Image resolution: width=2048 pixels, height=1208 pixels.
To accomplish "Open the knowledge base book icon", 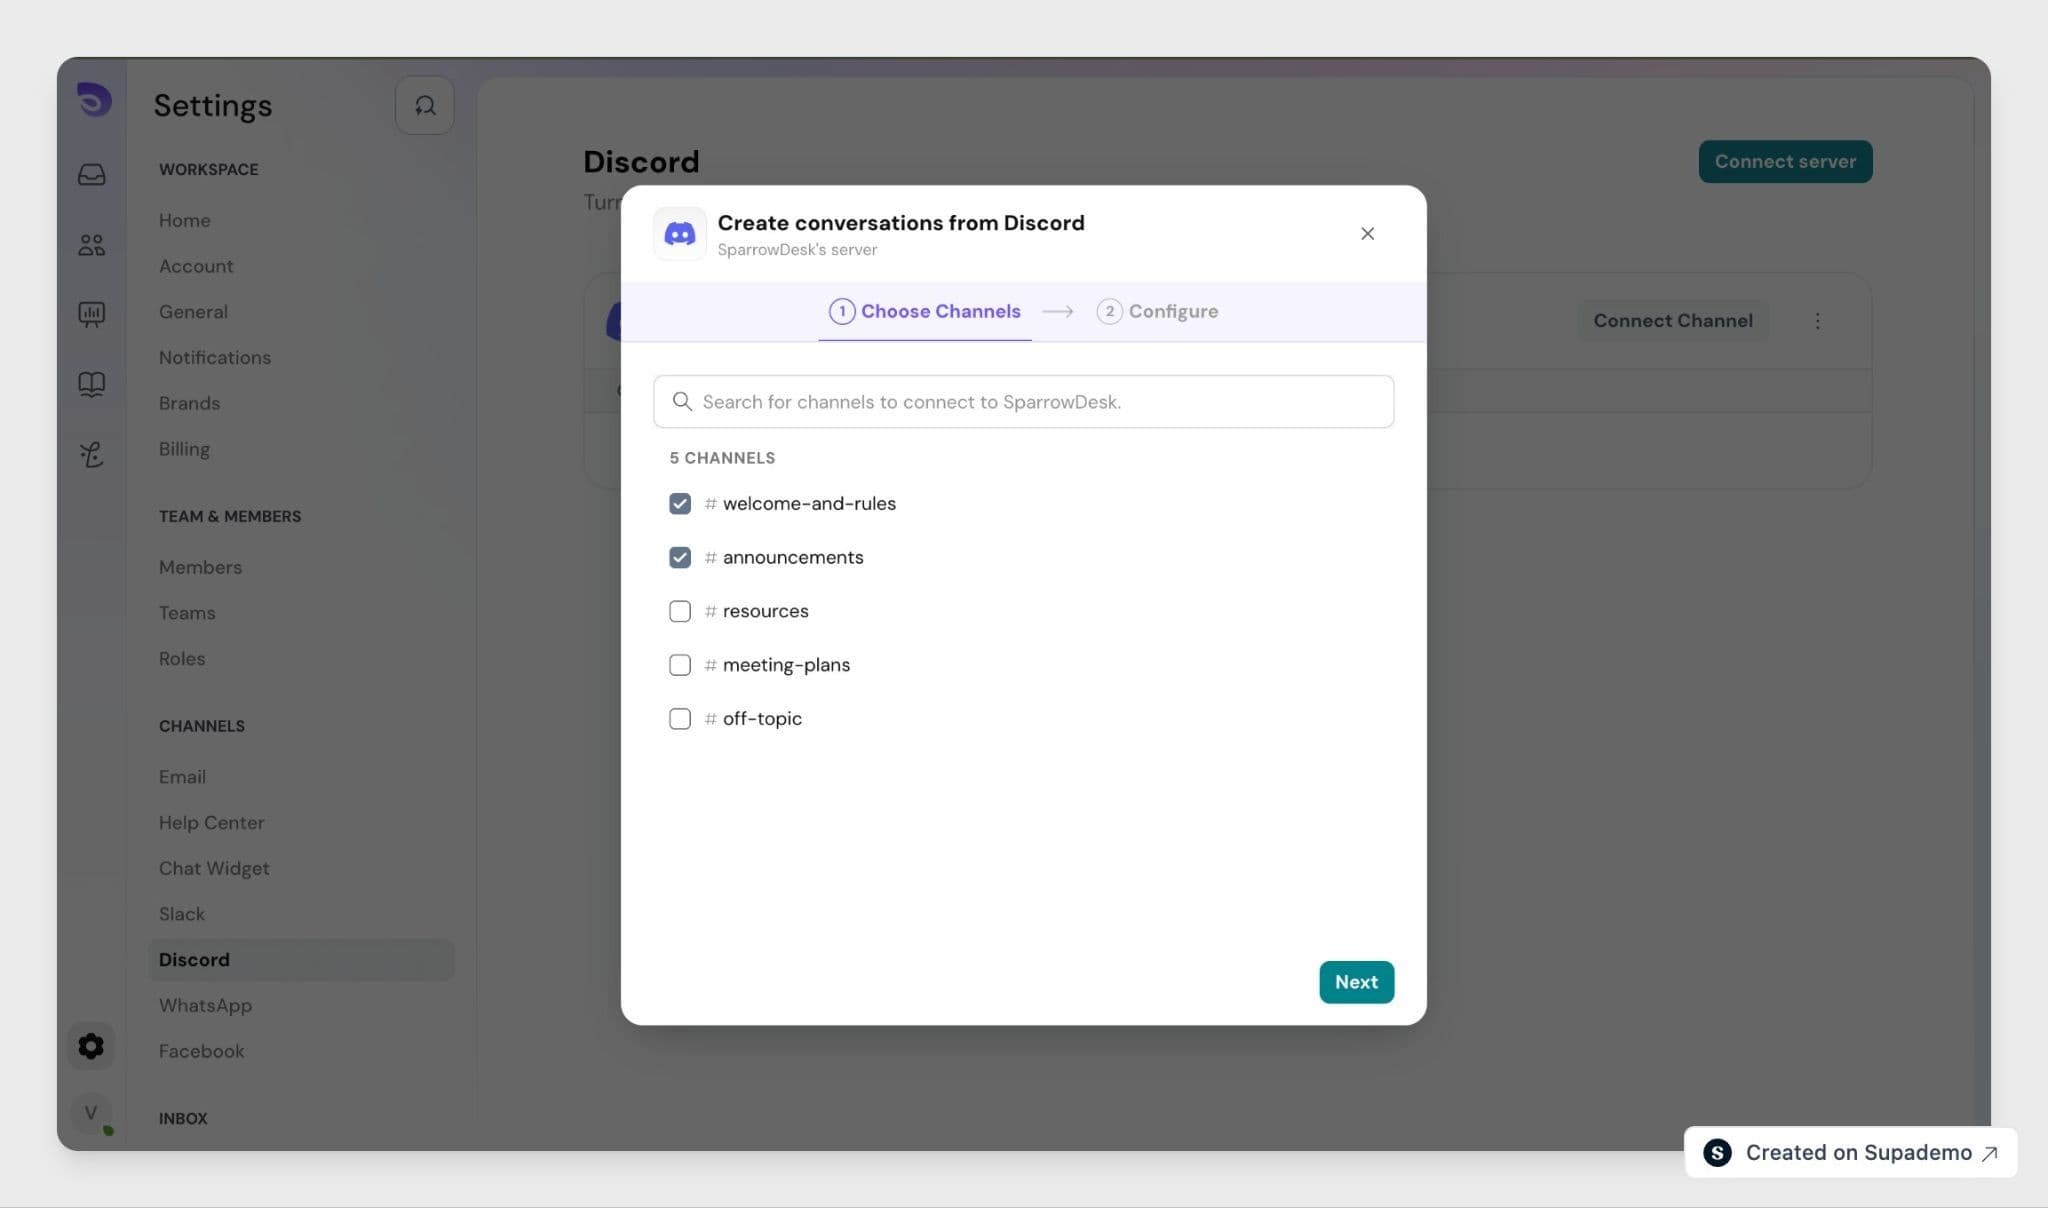I will [x=92, y=384].
